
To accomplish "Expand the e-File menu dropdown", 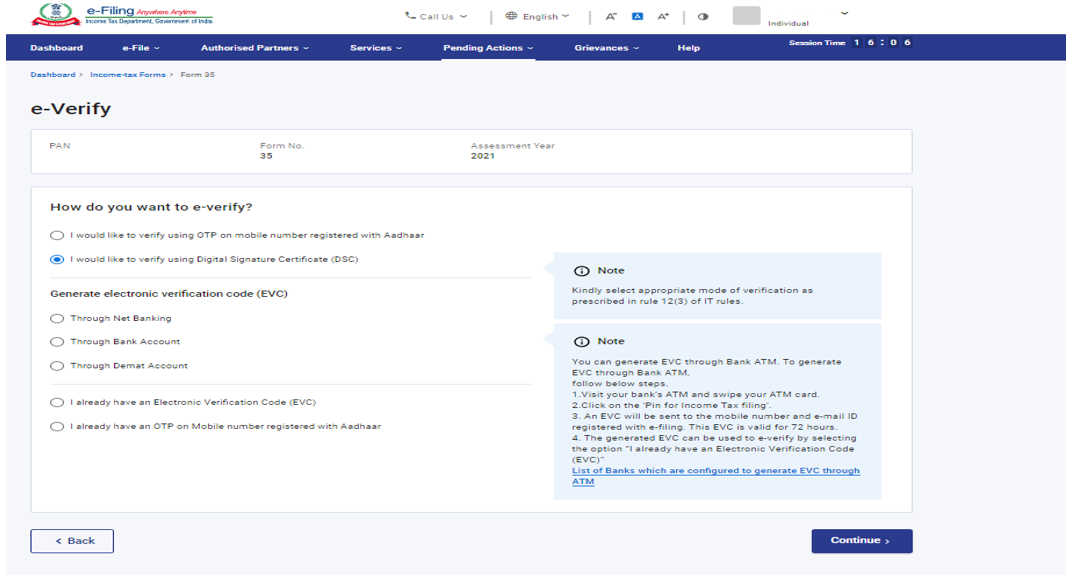I will click(x=141, y=48).
